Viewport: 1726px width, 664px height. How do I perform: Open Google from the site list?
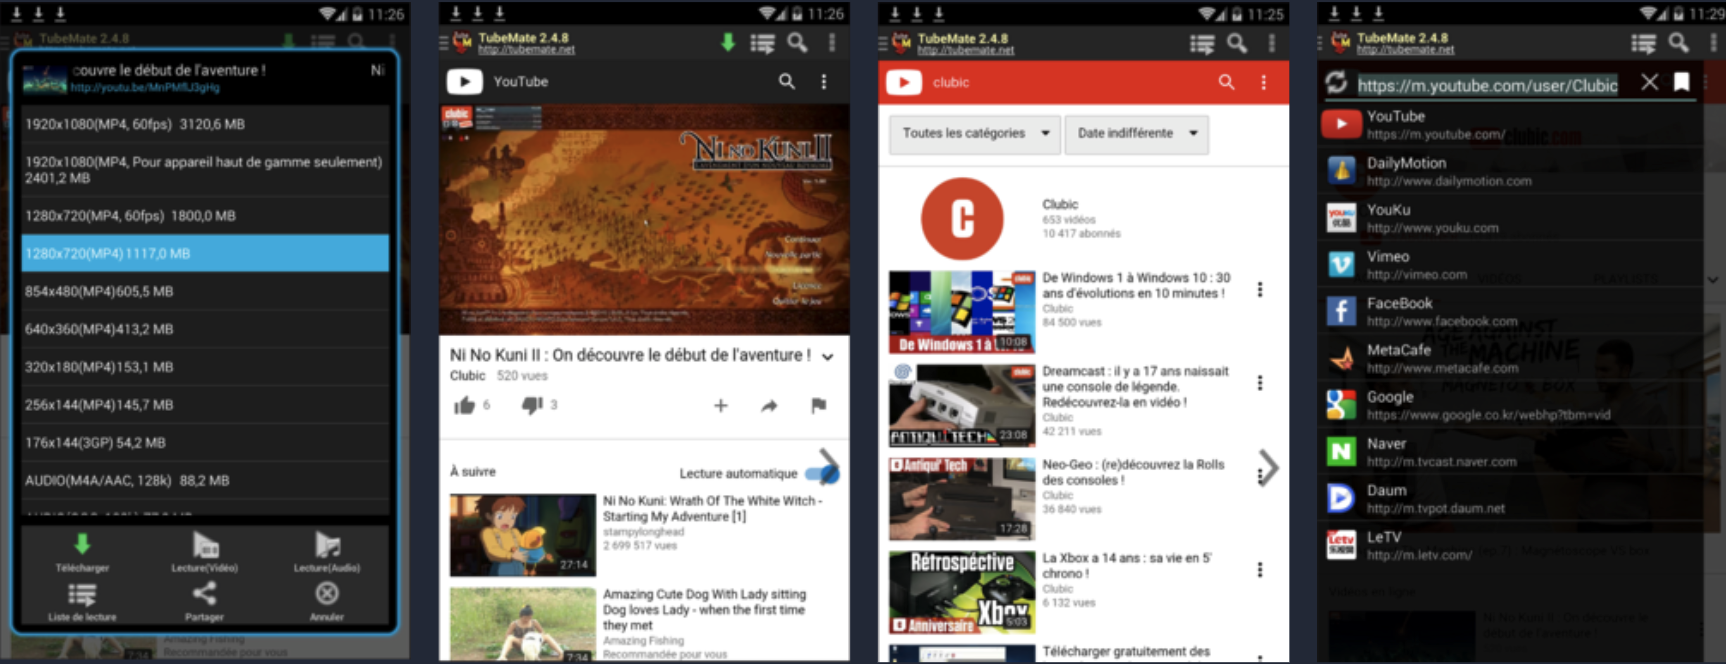pyautogui.click(x=1510, y=405)
